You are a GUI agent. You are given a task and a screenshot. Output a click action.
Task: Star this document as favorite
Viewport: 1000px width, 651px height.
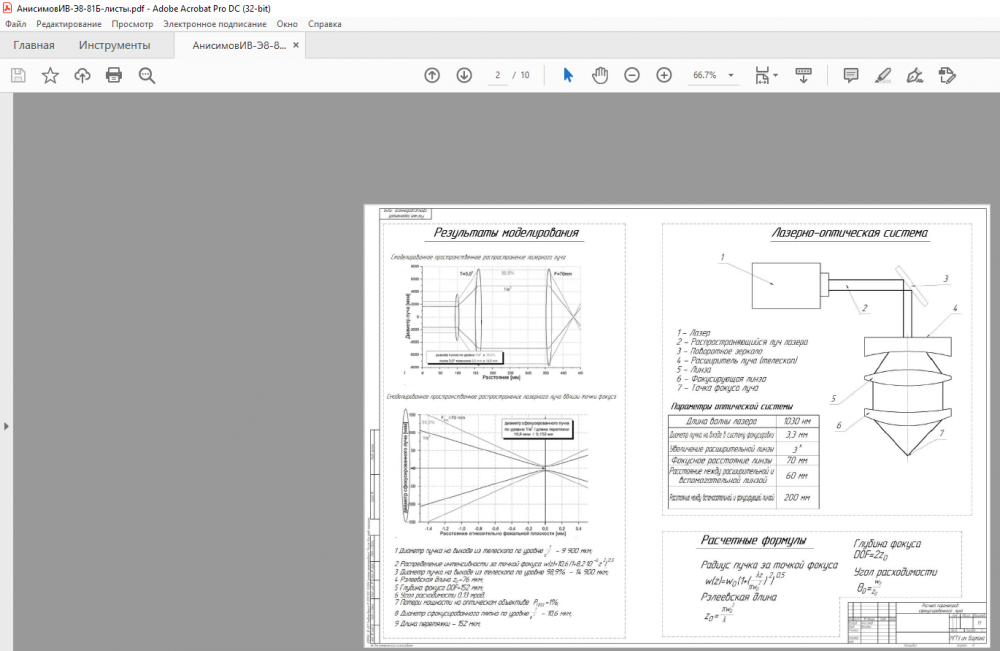pos(50,75)
